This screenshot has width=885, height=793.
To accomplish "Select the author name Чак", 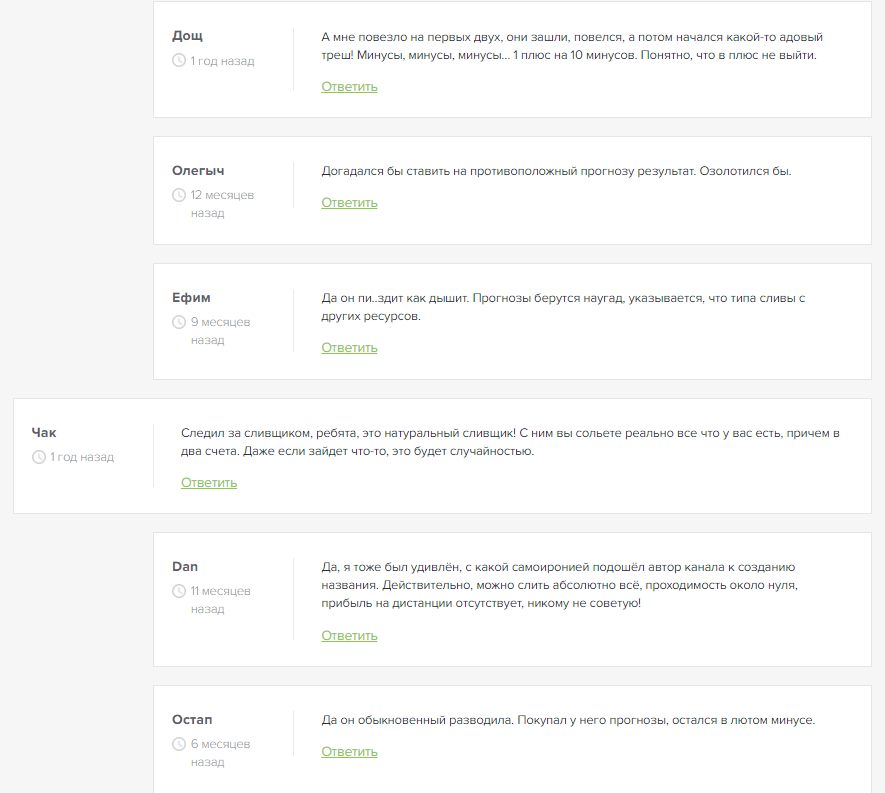I will click(45, 433).
